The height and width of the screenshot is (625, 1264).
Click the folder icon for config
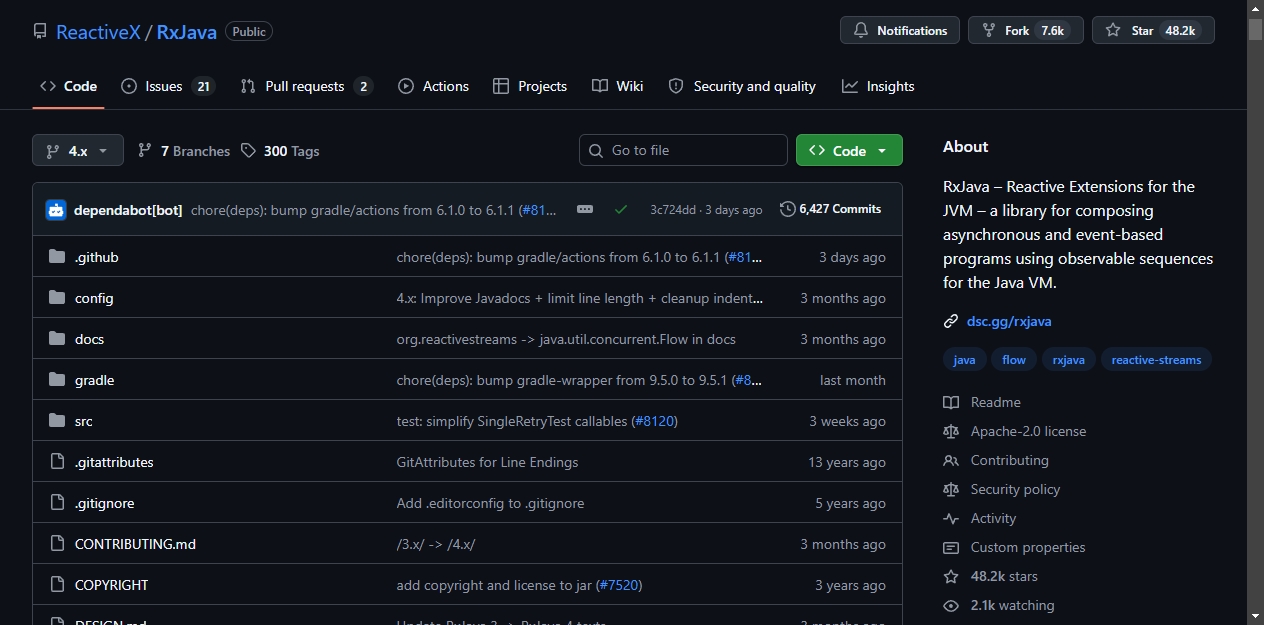pyautogui.click(x=57, y=298)
